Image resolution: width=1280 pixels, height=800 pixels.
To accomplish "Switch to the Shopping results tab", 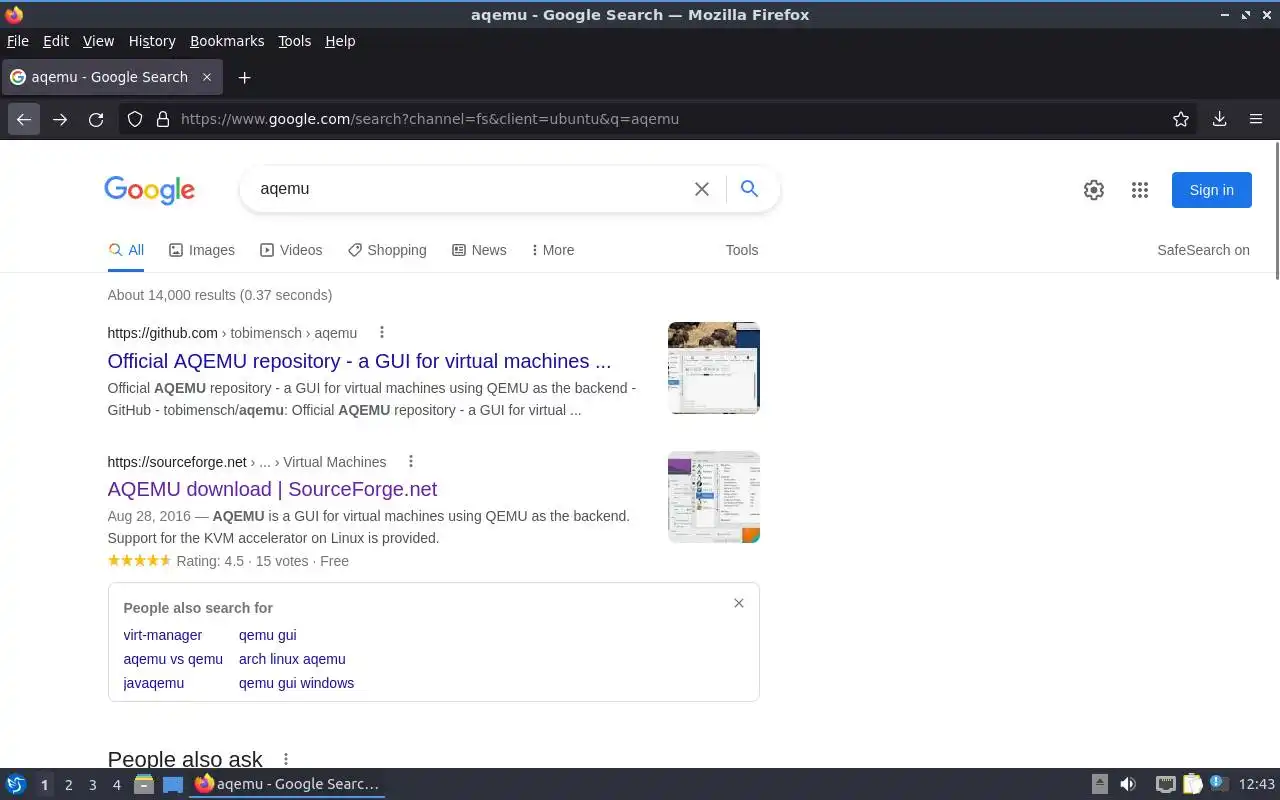I will point(387,250).
